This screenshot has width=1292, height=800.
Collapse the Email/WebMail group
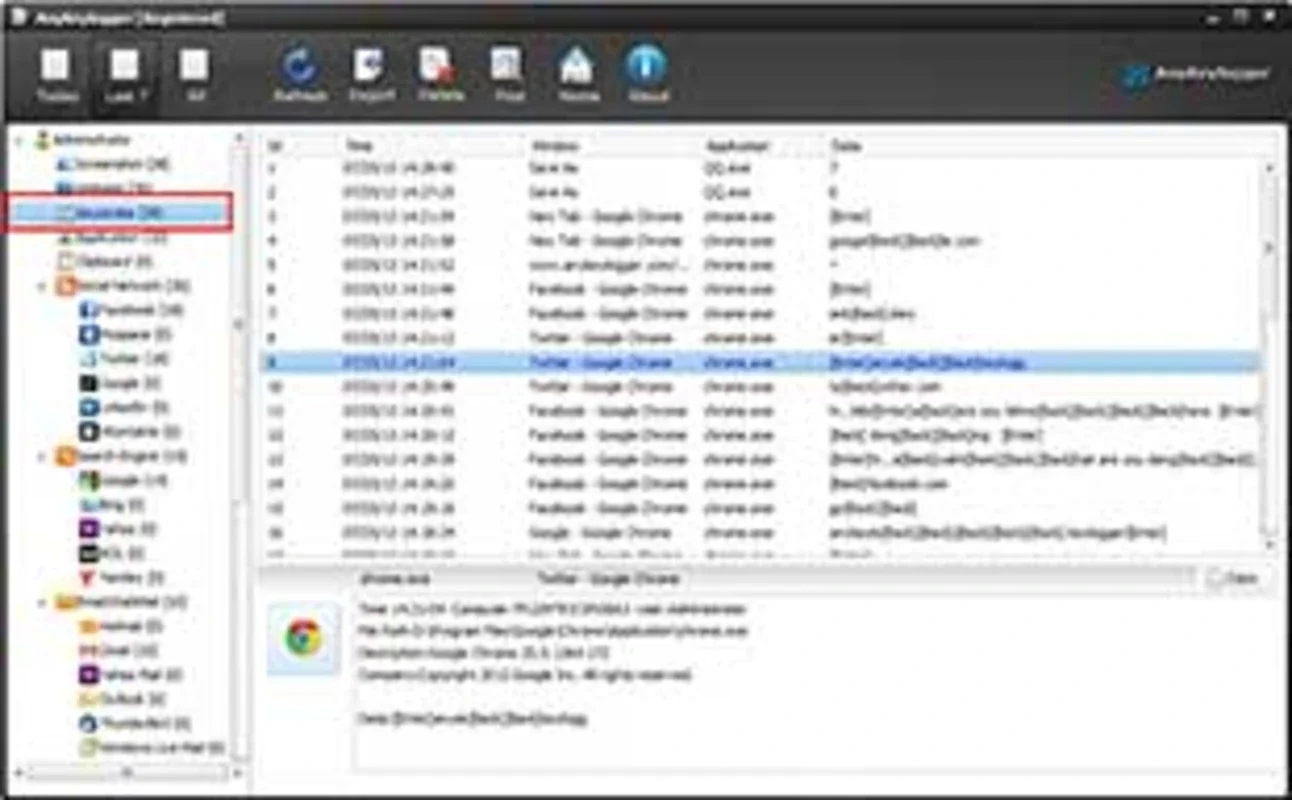(42, 603)
